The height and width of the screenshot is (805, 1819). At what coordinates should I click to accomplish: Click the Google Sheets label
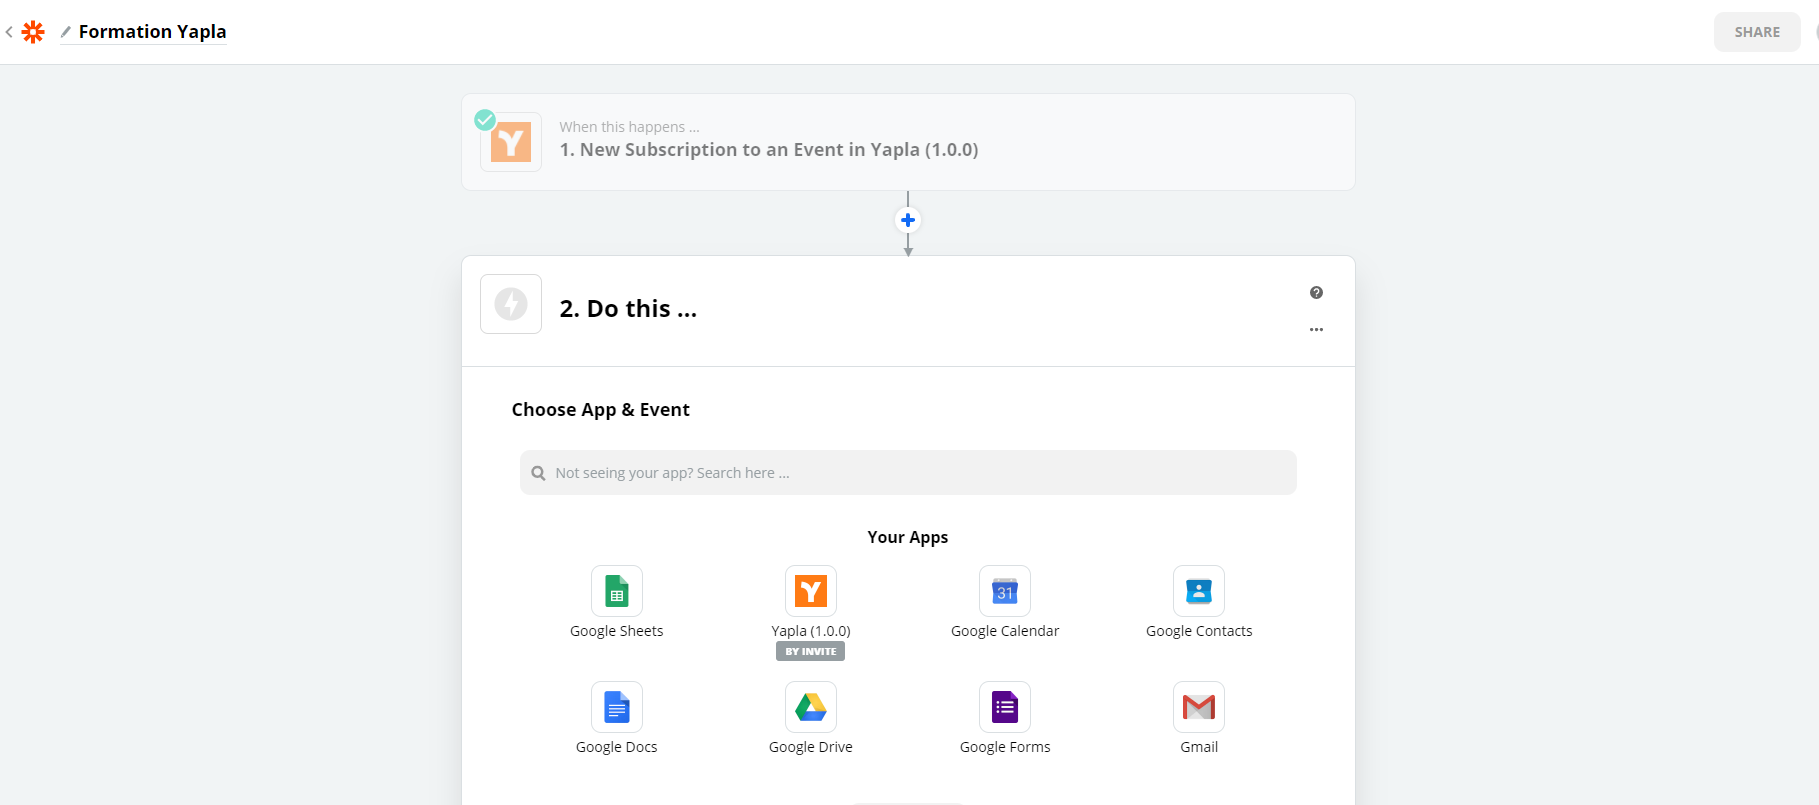pyautogui.click(x=617, y=631)
